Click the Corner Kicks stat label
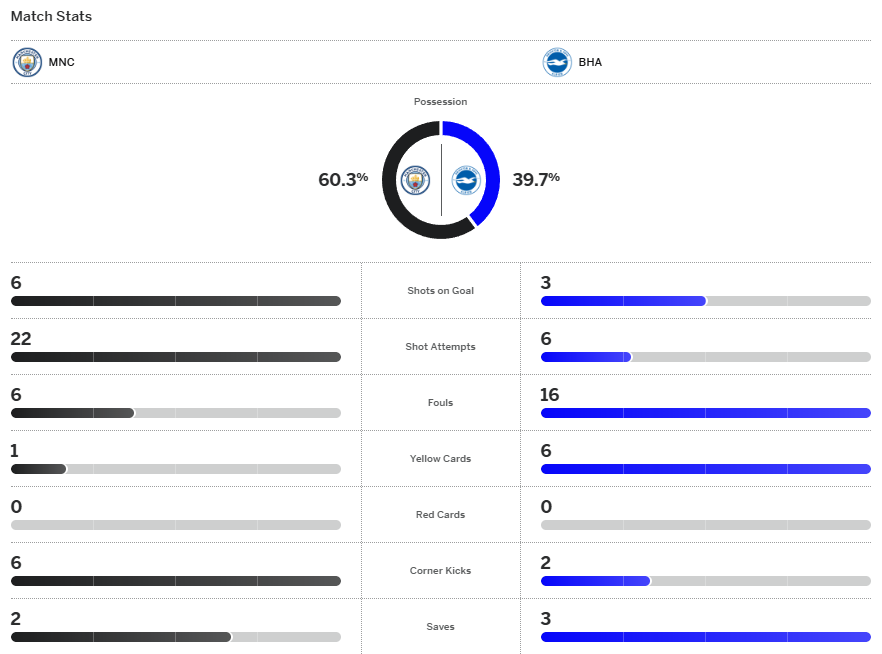The height and width of the screenshot is (654, 882). pyautogui.click(x=440, y=571)
